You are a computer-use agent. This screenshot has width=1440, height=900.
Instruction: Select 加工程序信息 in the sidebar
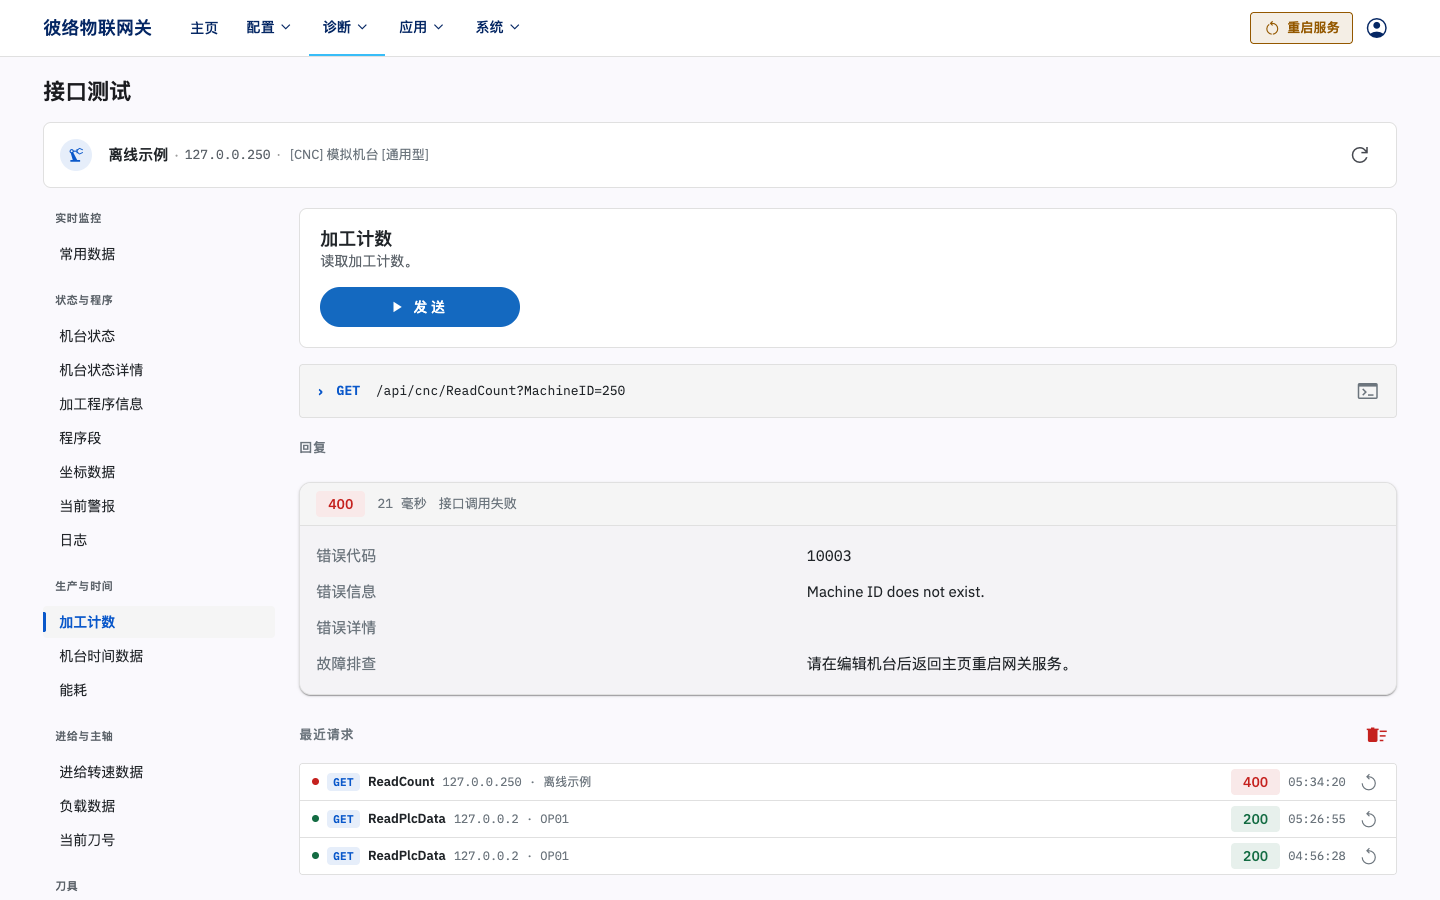(x=159, y=404)
